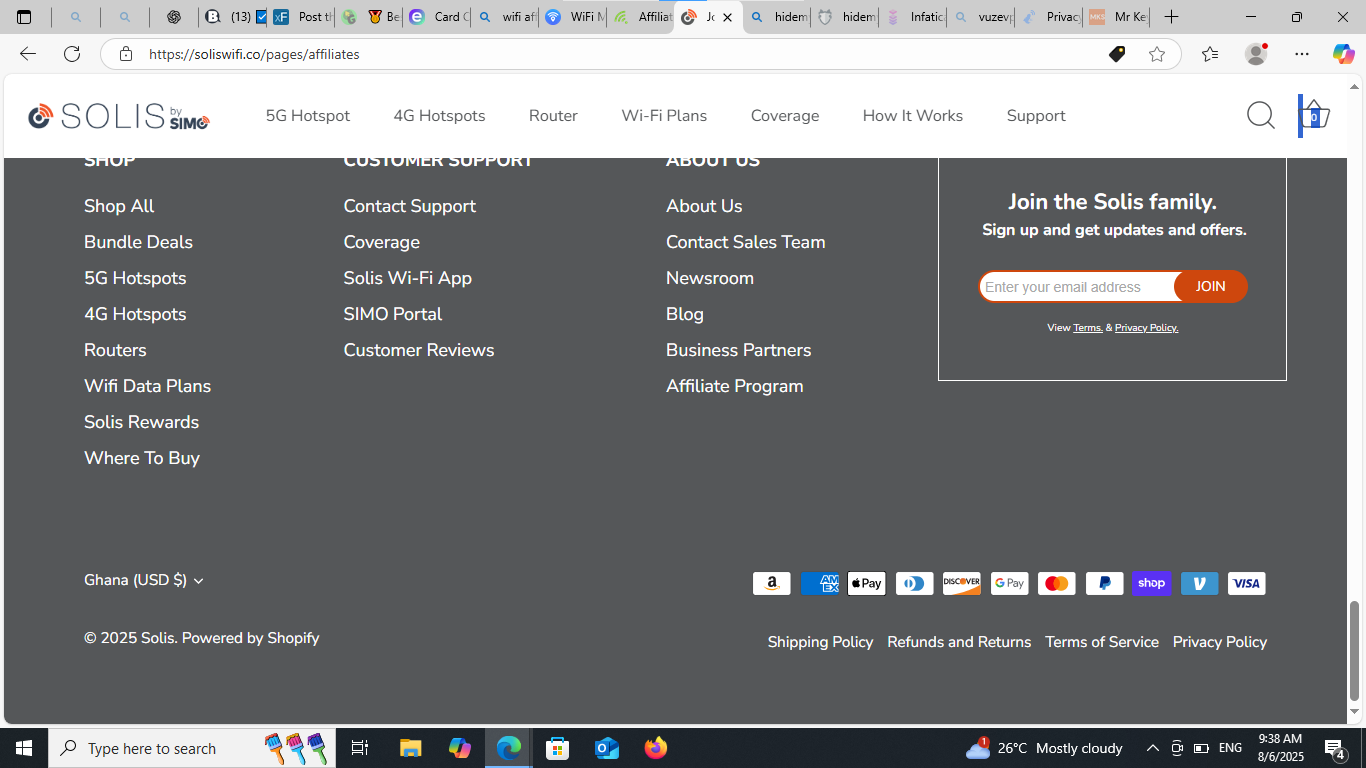Image resolution: width=1366 pixels, height=768 pixels.
Task: Open the site search magnifier icon
Action: 1261,116
